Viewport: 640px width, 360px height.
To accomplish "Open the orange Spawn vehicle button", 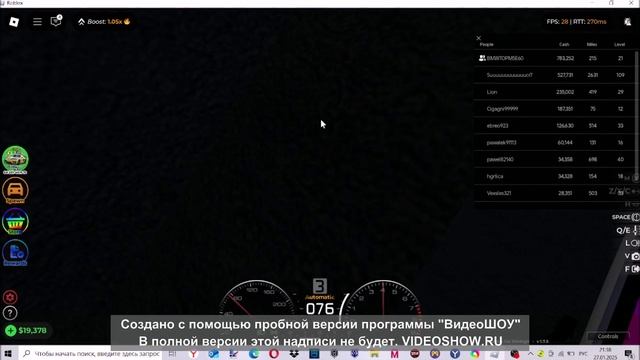I will click(x=15, y=191).
